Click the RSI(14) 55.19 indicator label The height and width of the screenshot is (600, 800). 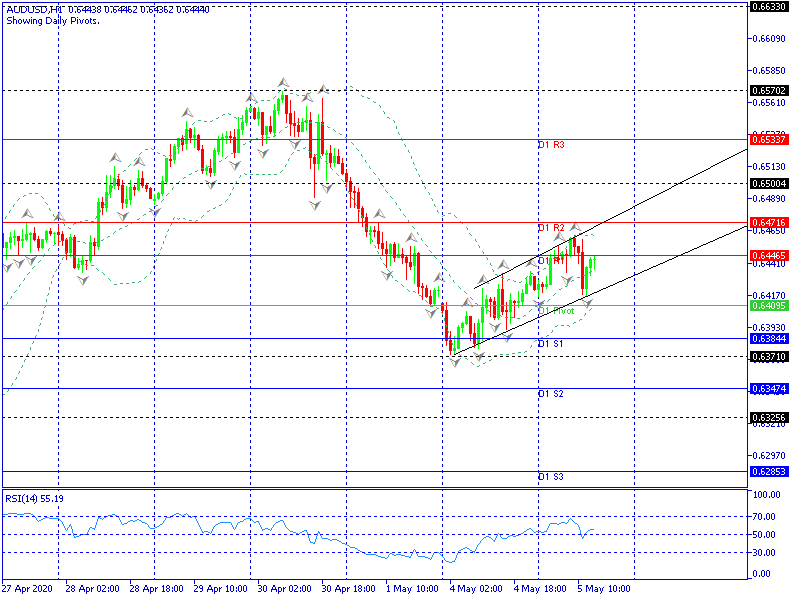pyautogui.click(x=35, y=498)
